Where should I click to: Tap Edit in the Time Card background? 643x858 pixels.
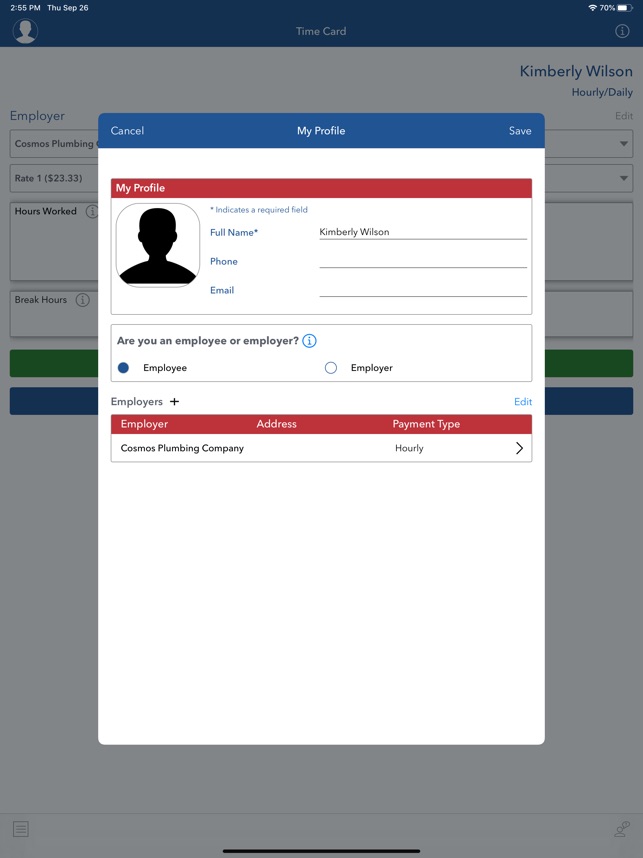click(x=624, y=116)
